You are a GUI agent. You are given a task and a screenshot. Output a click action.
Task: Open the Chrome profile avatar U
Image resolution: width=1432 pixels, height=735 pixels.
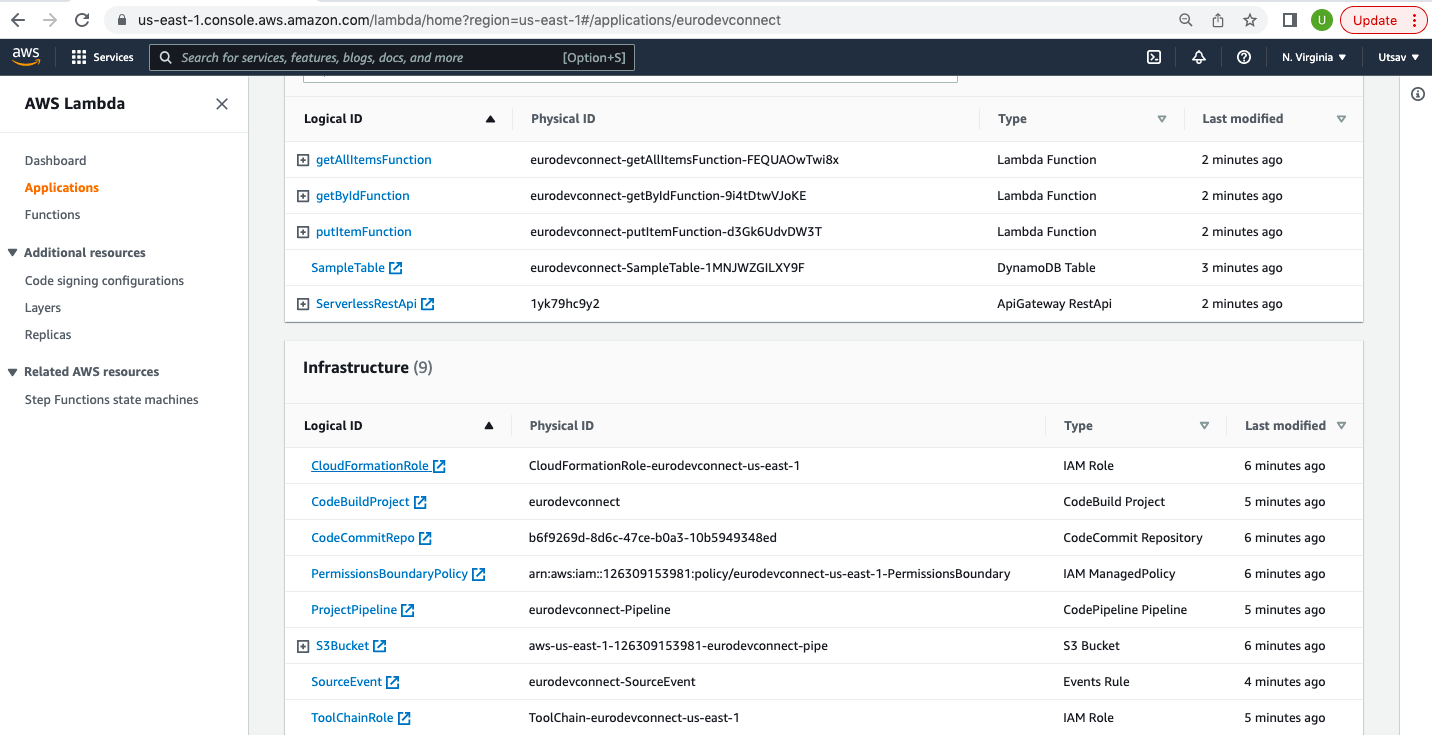[1322, 20]
